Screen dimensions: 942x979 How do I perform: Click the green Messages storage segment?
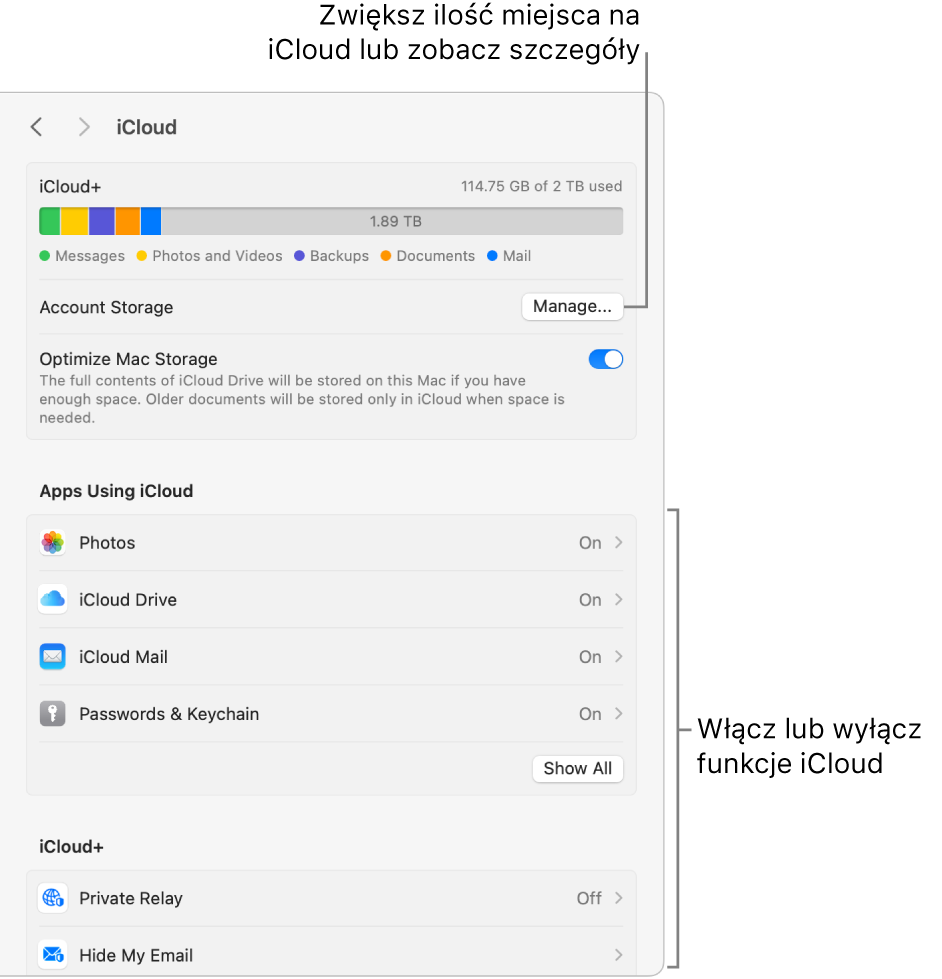49,221
